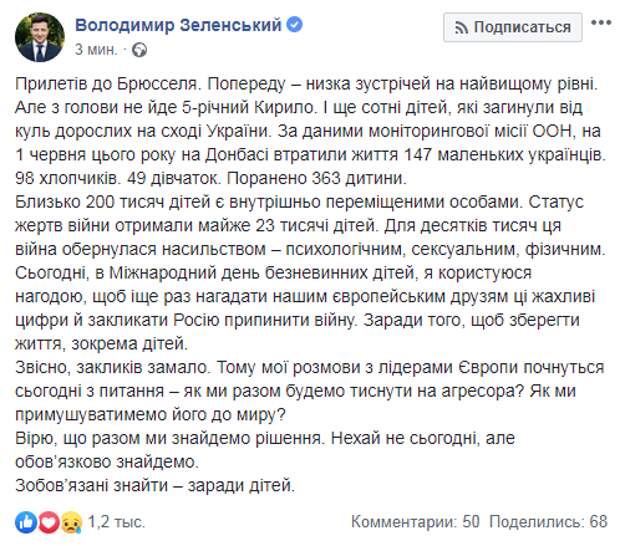The width and height of the screenshot is (620, 546).
Task: Open the three-dots post options menu
Action: 601,23
